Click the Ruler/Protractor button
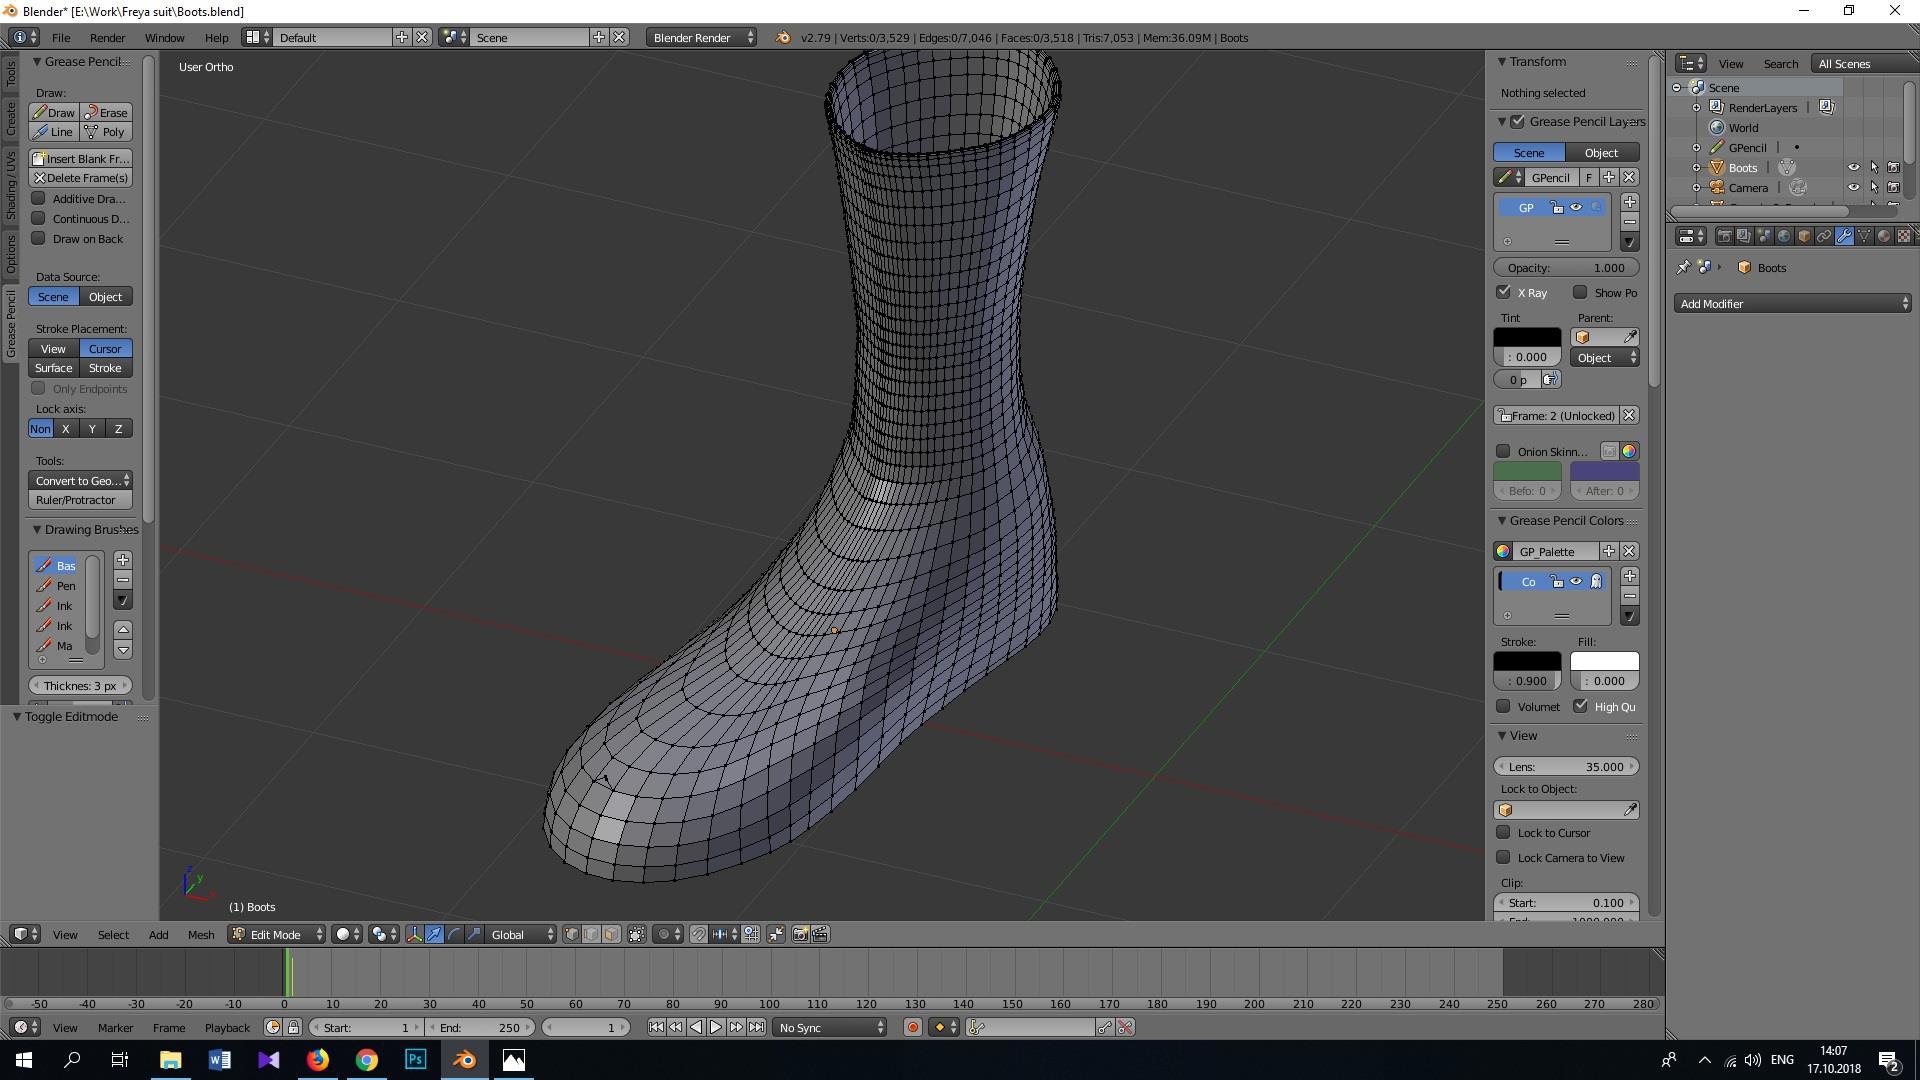This screenshot has width=1920, height=1080. pyautogui.click(x=80, y=500)
